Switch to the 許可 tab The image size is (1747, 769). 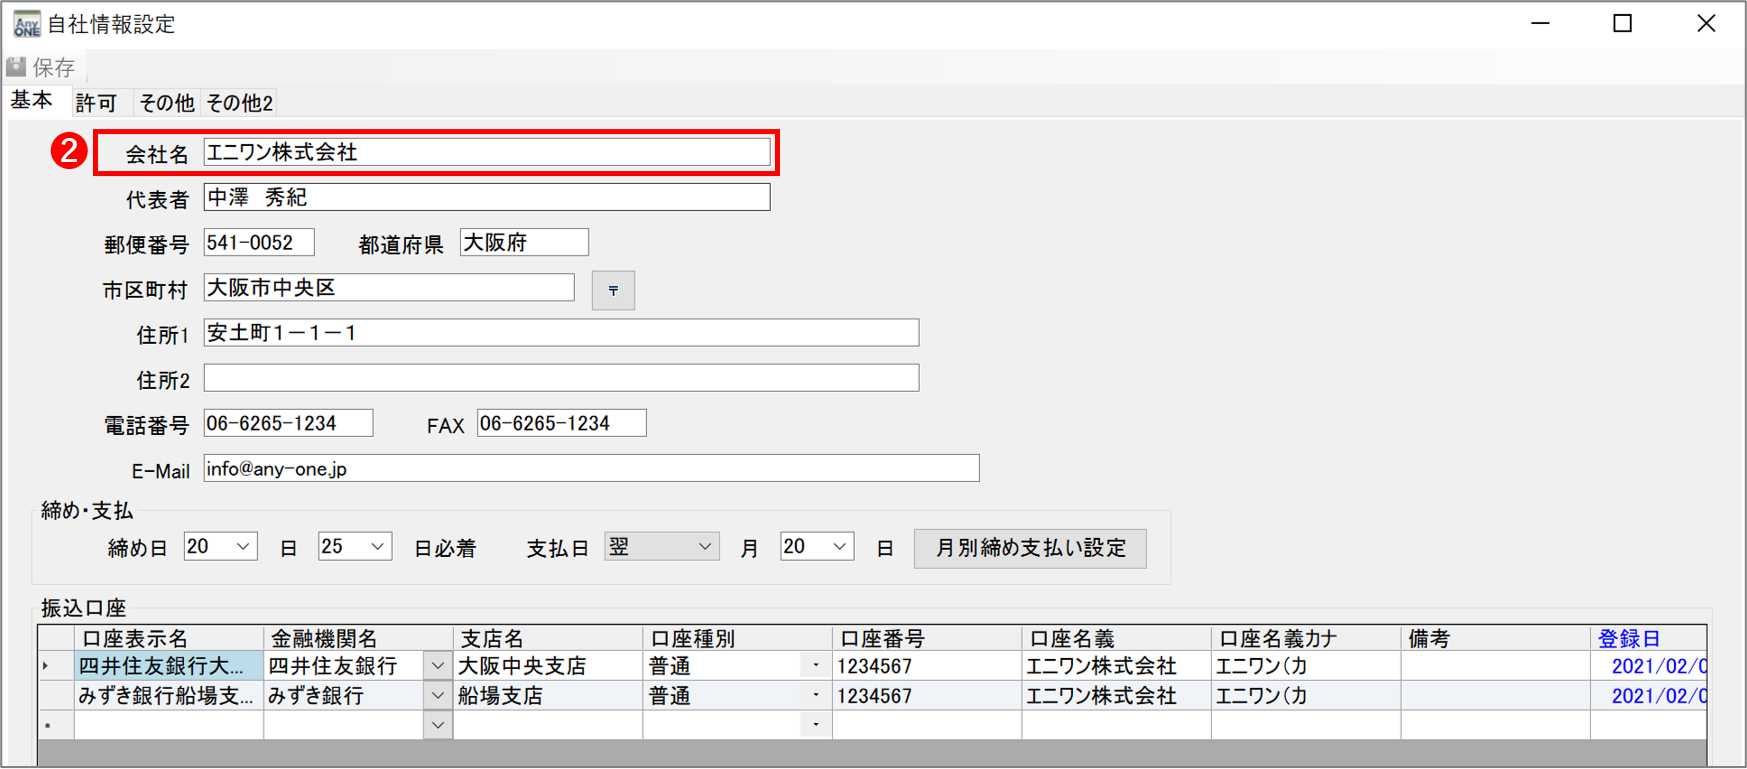coord(96,103)
